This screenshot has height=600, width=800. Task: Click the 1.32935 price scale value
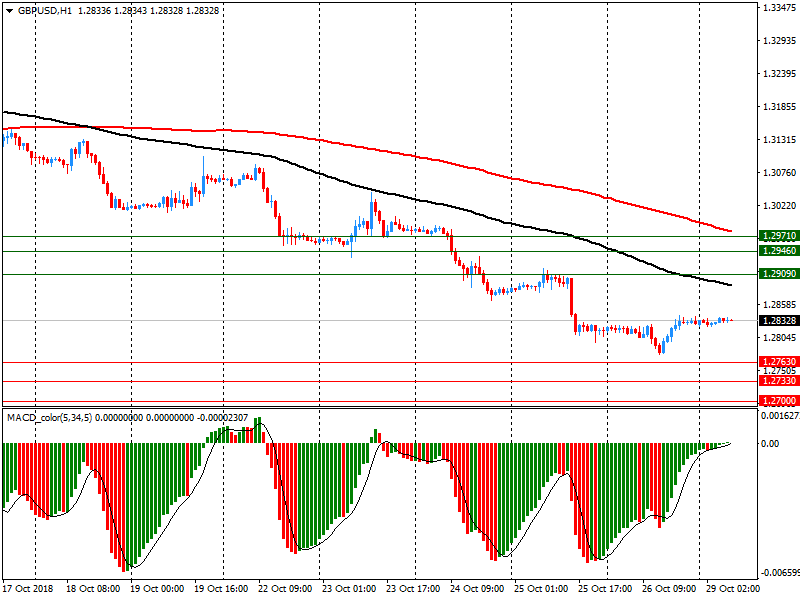point(780,41)
